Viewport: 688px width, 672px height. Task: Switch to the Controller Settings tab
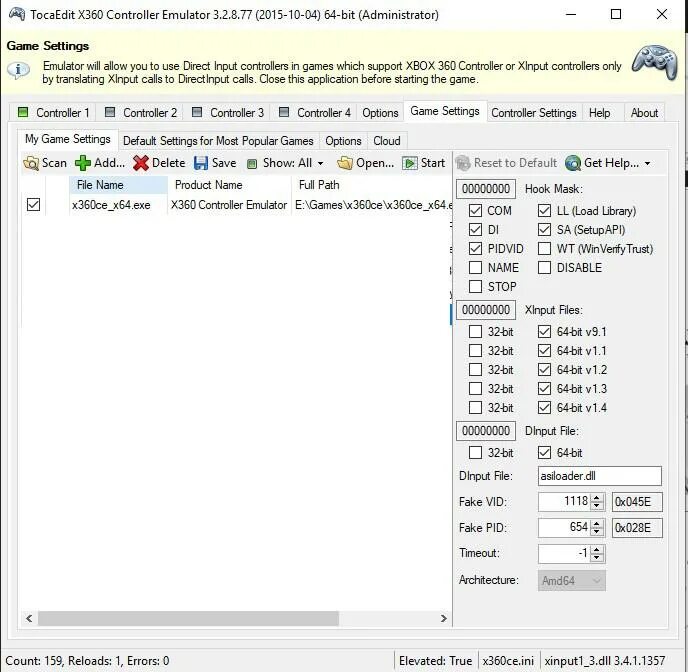[x=534, y=113]
